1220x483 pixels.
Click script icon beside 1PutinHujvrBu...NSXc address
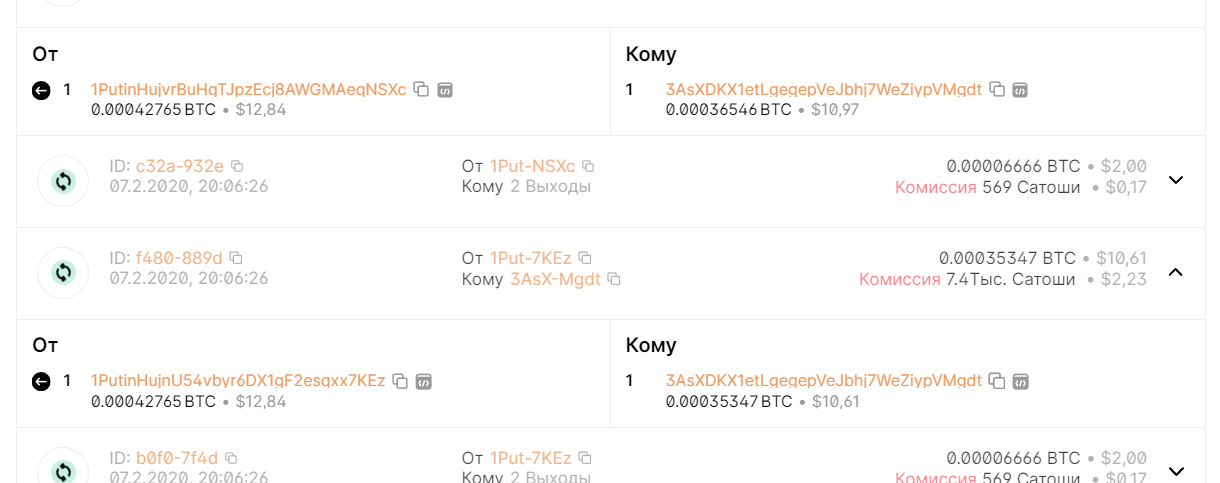pyautogui.click(x=445, y=90)
